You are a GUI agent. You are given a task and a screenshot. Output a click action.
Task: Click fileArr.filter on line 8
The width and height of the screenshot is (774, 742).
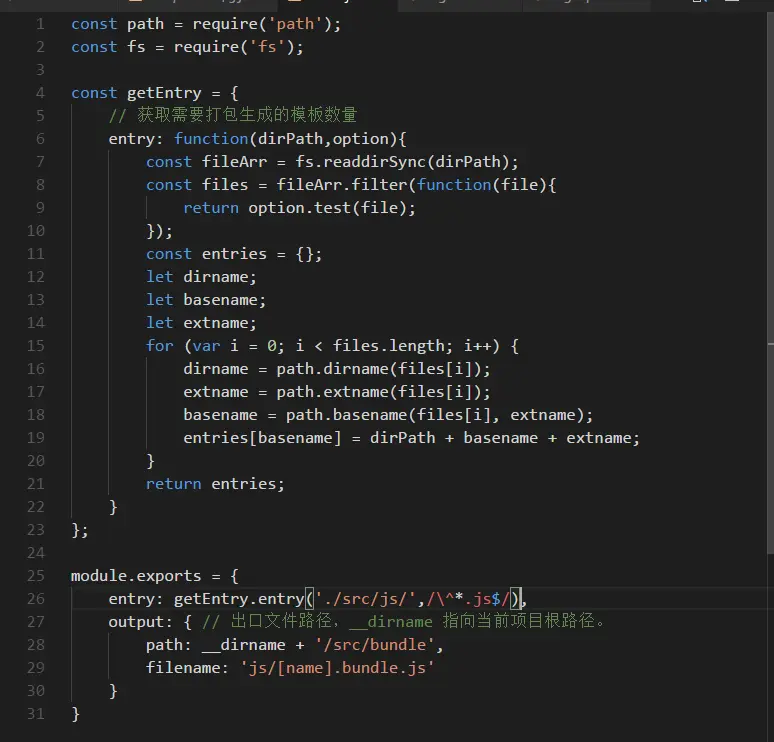click(342, 185)
